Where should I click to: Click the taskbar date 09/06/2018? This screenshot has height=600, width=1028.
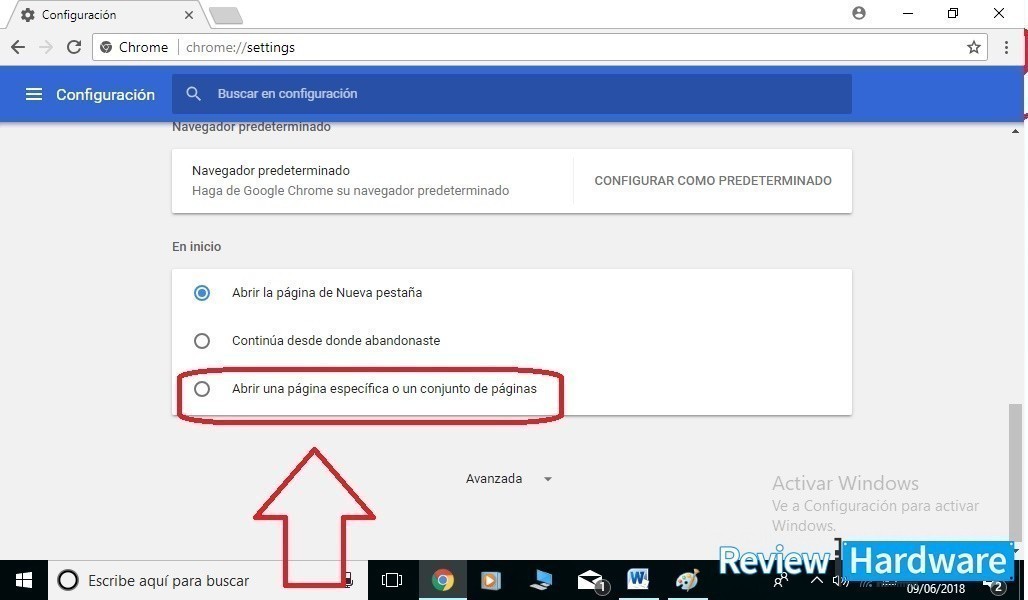(x=936, y=589)
